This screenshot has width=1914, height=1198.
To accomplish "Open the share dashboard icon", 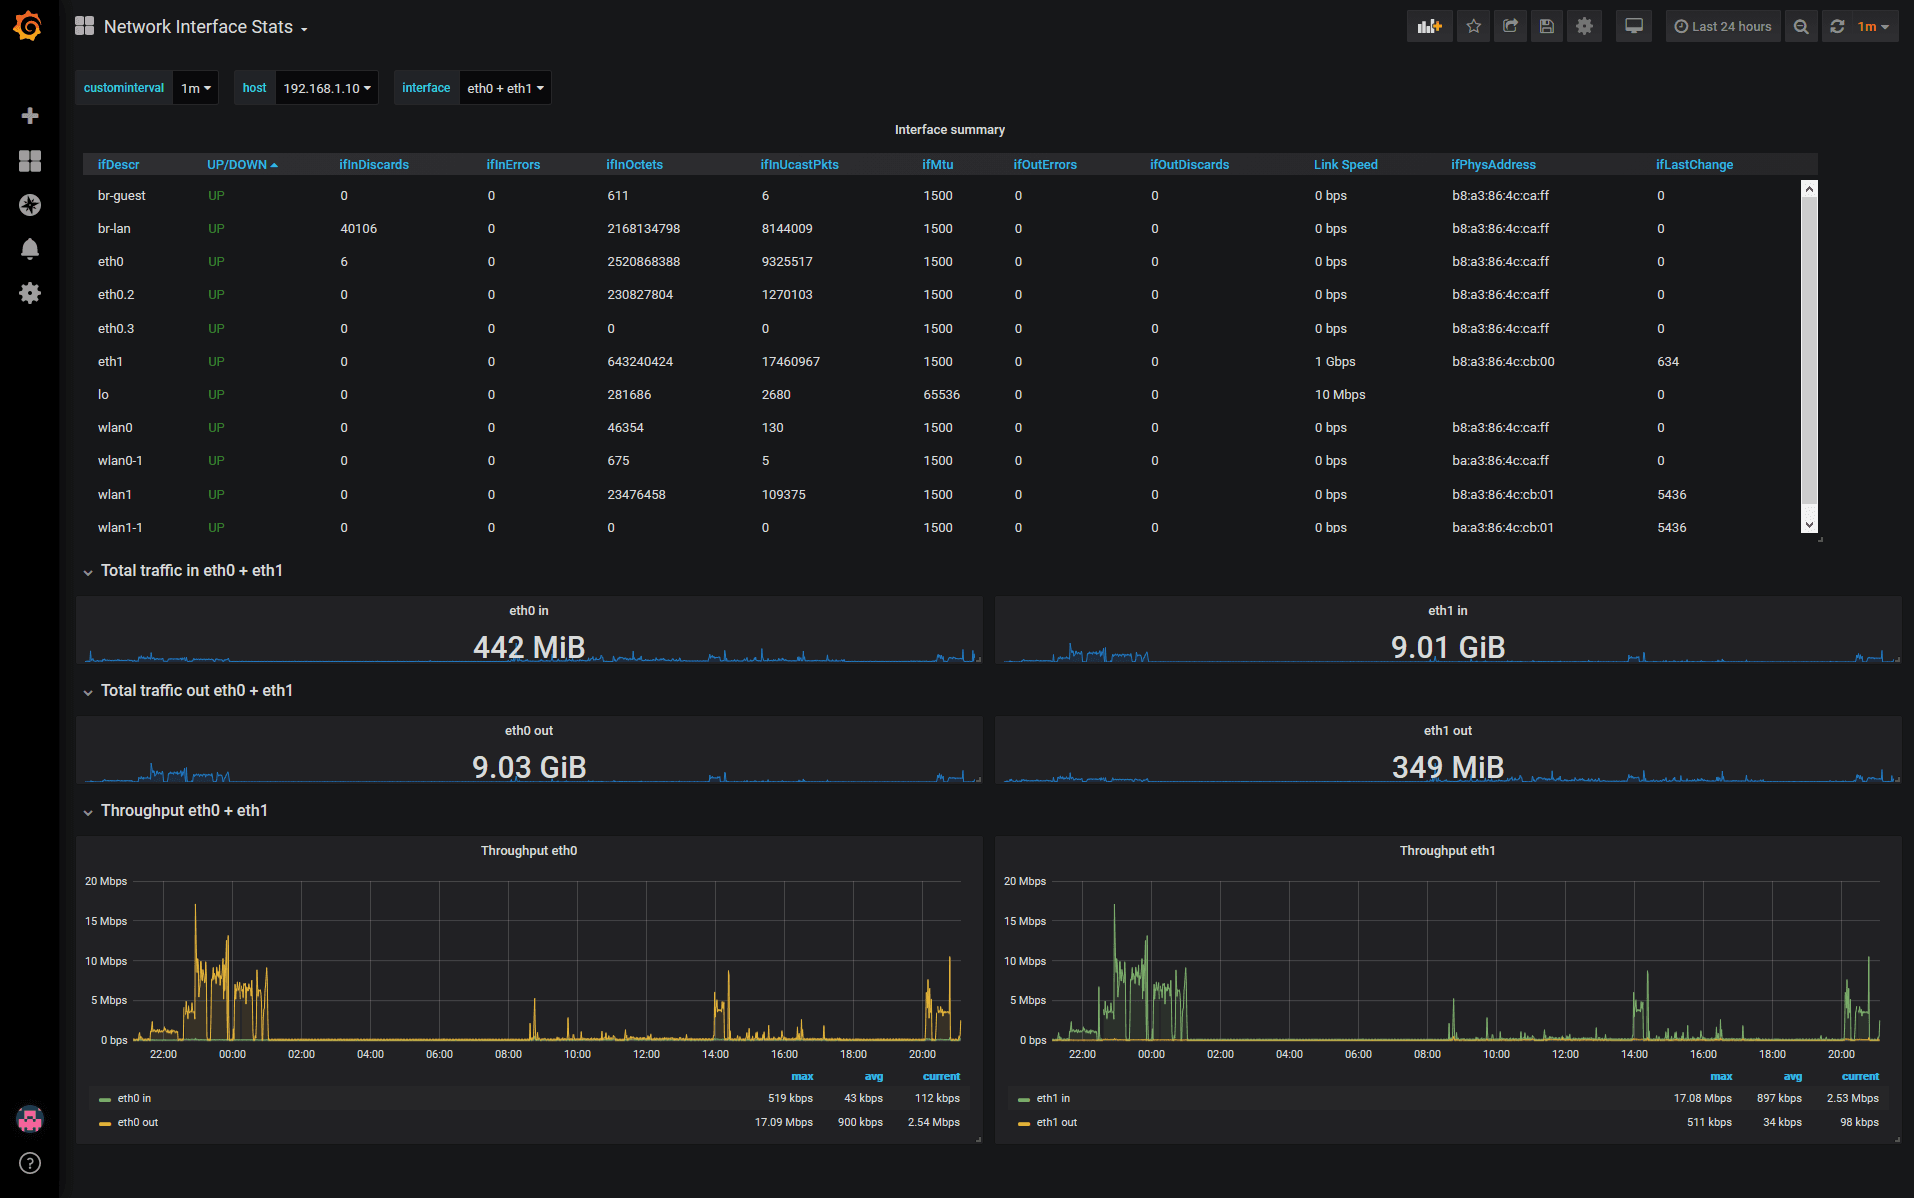I will (1510, 26).
